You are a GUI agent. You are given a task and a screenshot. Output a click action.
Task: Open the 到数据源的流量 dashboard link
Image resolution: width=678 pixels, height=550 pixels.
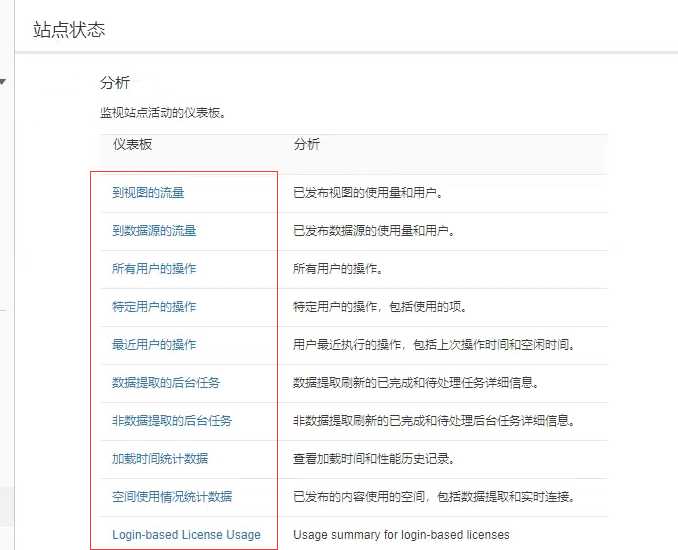(154, 230)
